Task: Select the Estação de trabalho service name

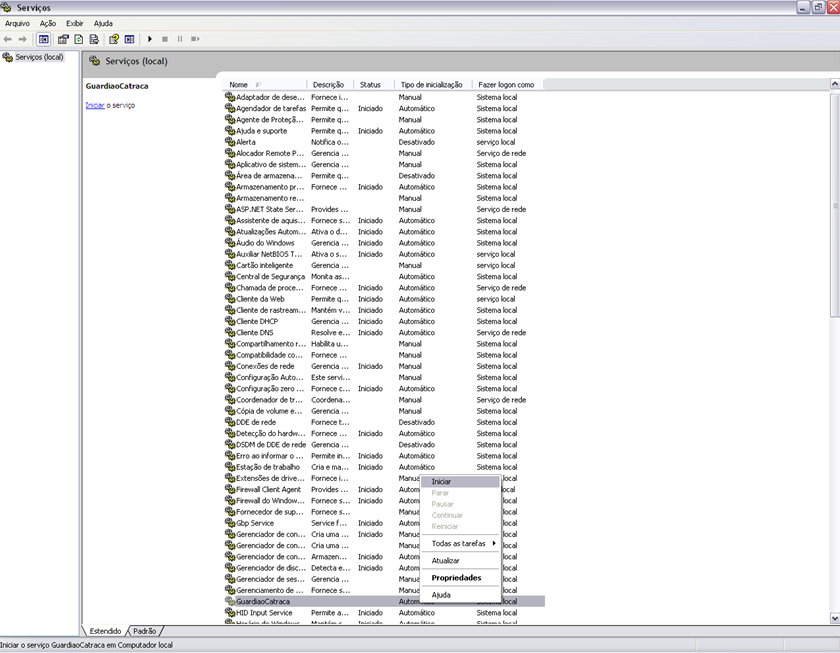Action: pos(268,467)
